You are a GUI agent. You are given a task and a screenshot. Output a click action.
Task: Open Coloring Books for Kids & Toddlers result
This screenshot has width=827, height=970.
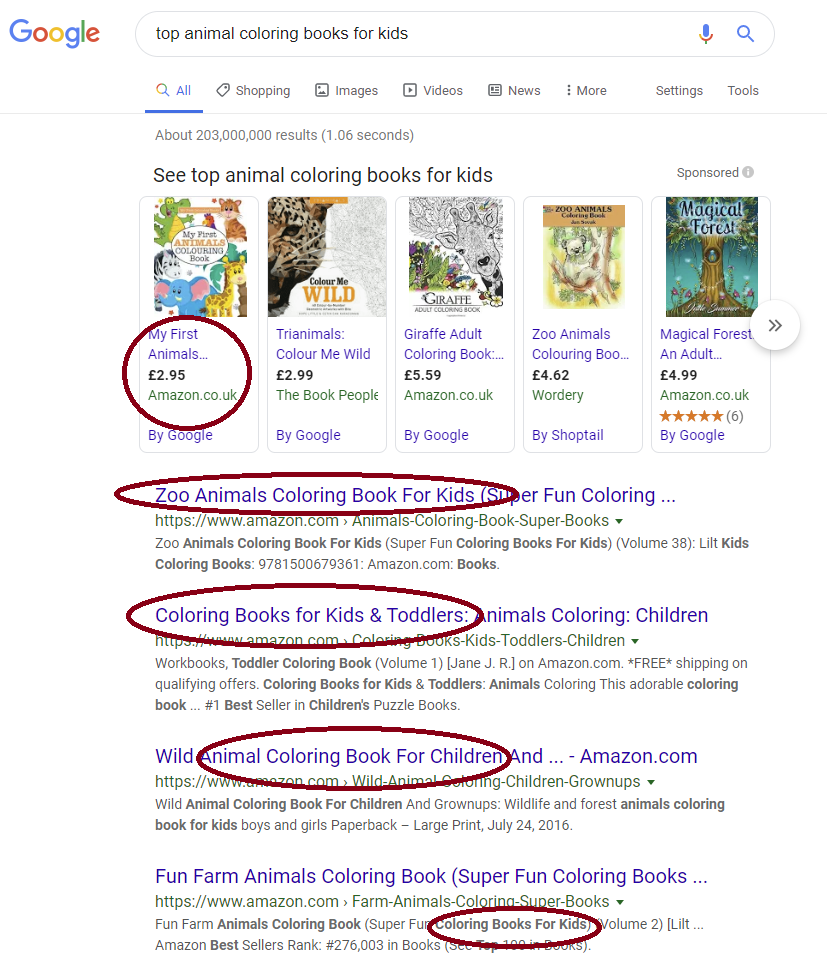(432, 616)
